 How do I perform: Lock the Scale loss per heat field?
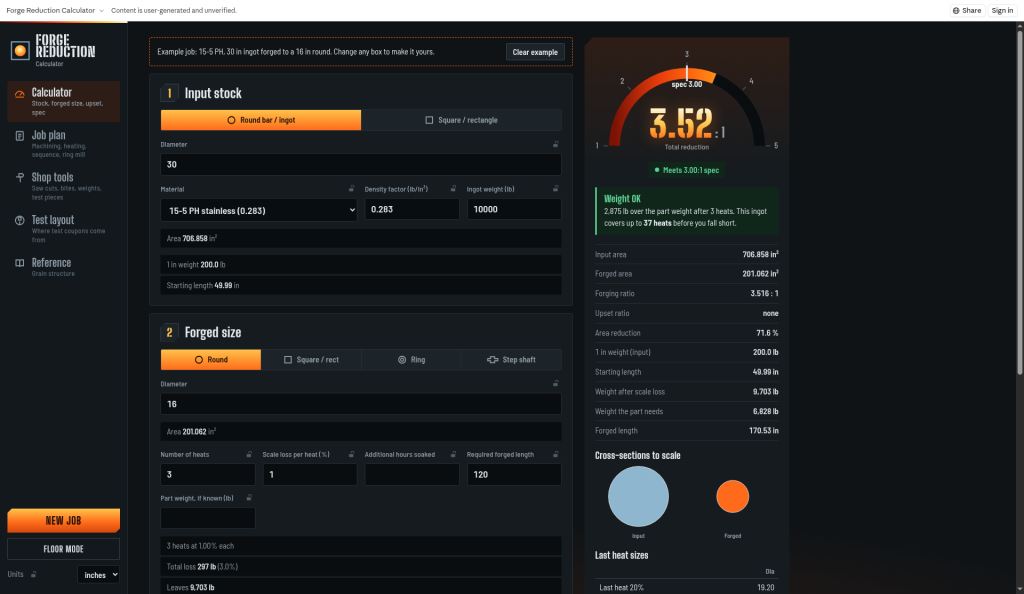[351, 454]
